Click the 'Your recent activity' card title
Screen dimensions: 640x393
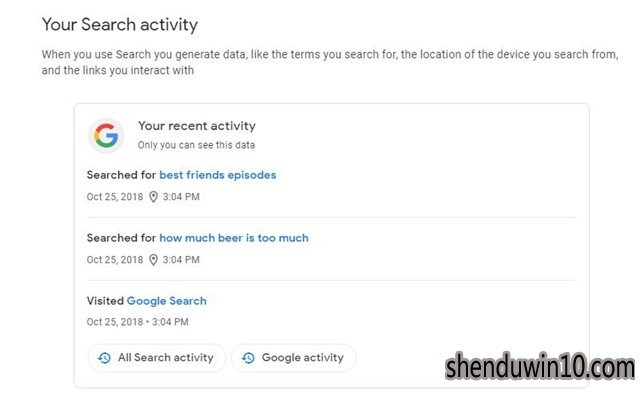pos(197,126)
